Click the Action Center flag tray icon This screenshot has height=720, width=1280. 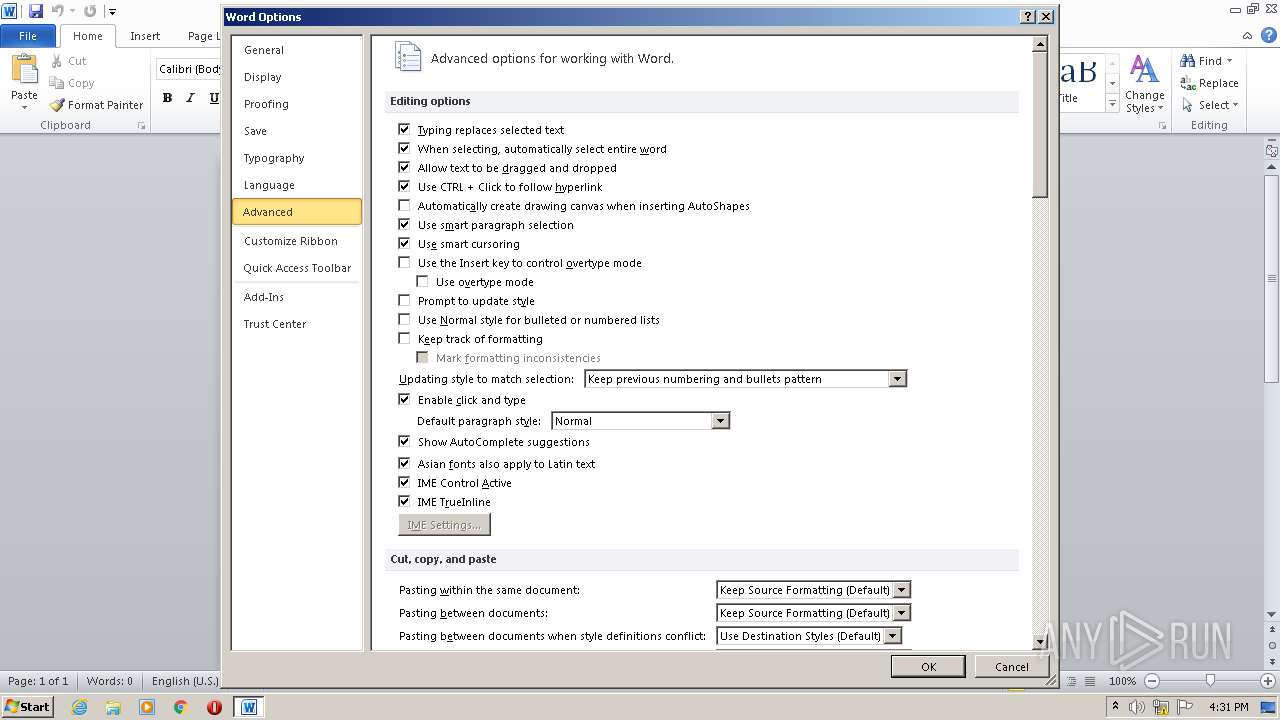pyautogui.click(x=1186, y=707)
